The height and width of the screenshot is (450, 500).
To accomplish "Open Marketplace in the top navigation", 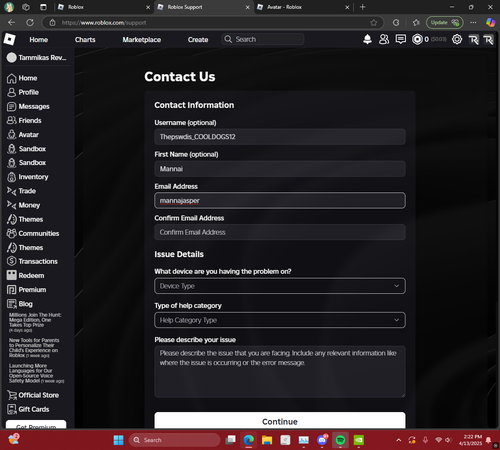I will [142, 40].
